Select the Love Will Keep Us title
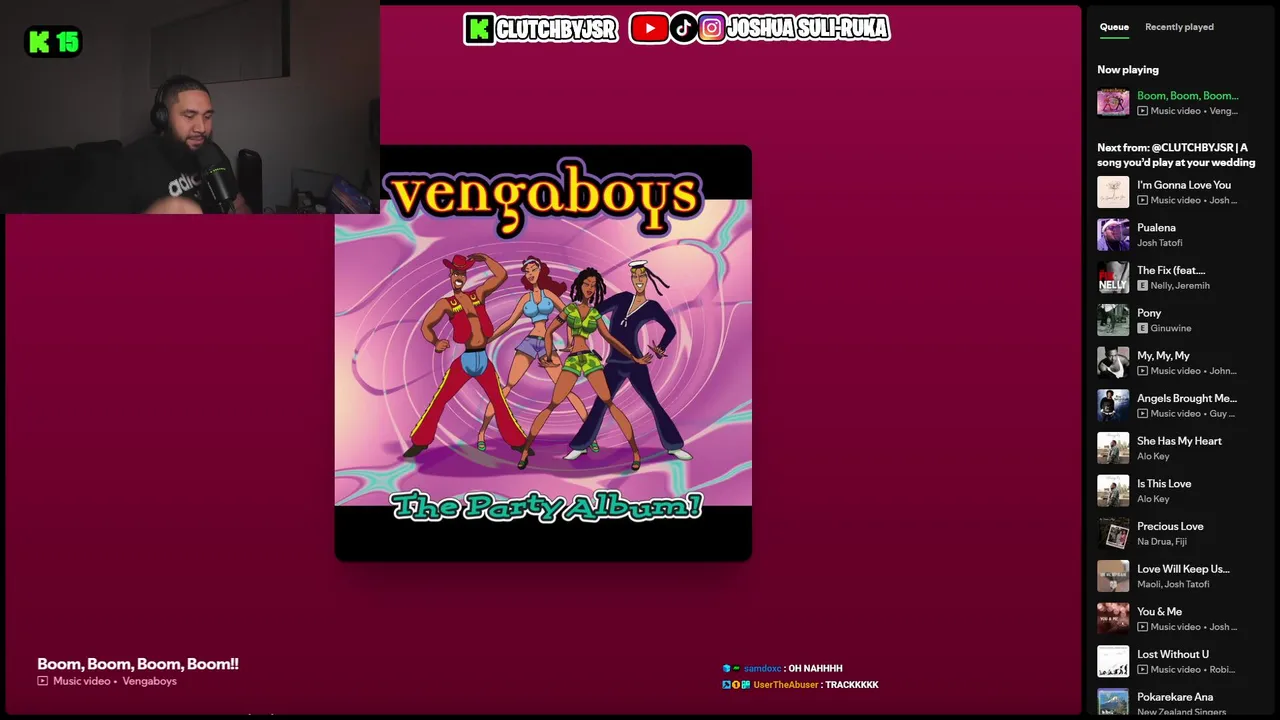This screenshot has height=720, width=1280. click(1183, 569)
